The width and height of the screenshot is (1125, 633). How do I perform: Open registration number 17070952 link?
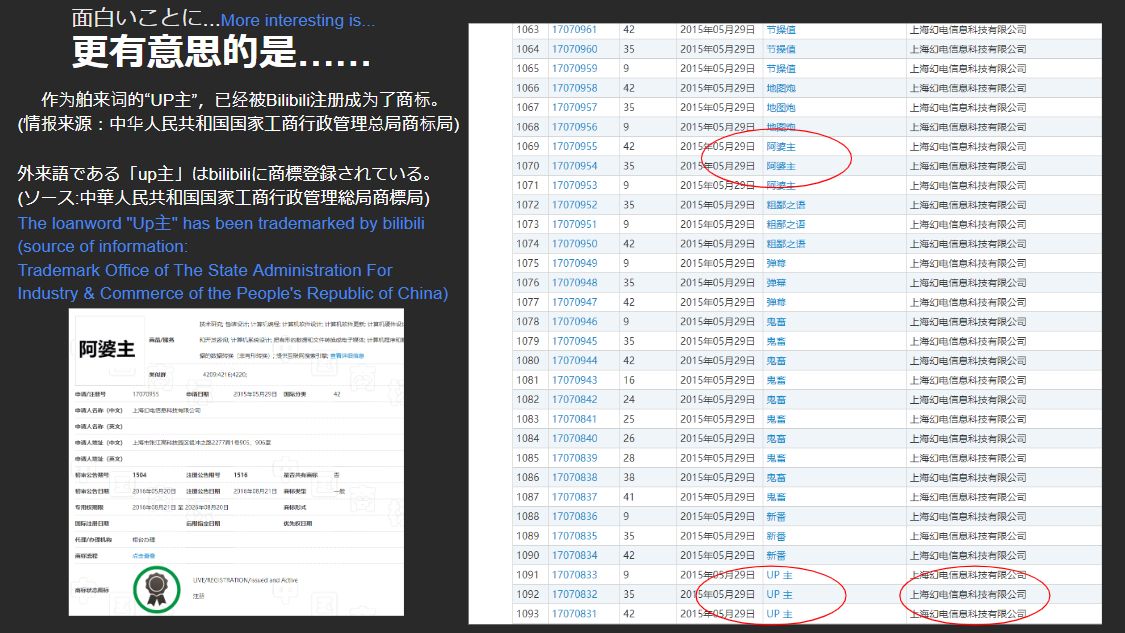[574, 205]
